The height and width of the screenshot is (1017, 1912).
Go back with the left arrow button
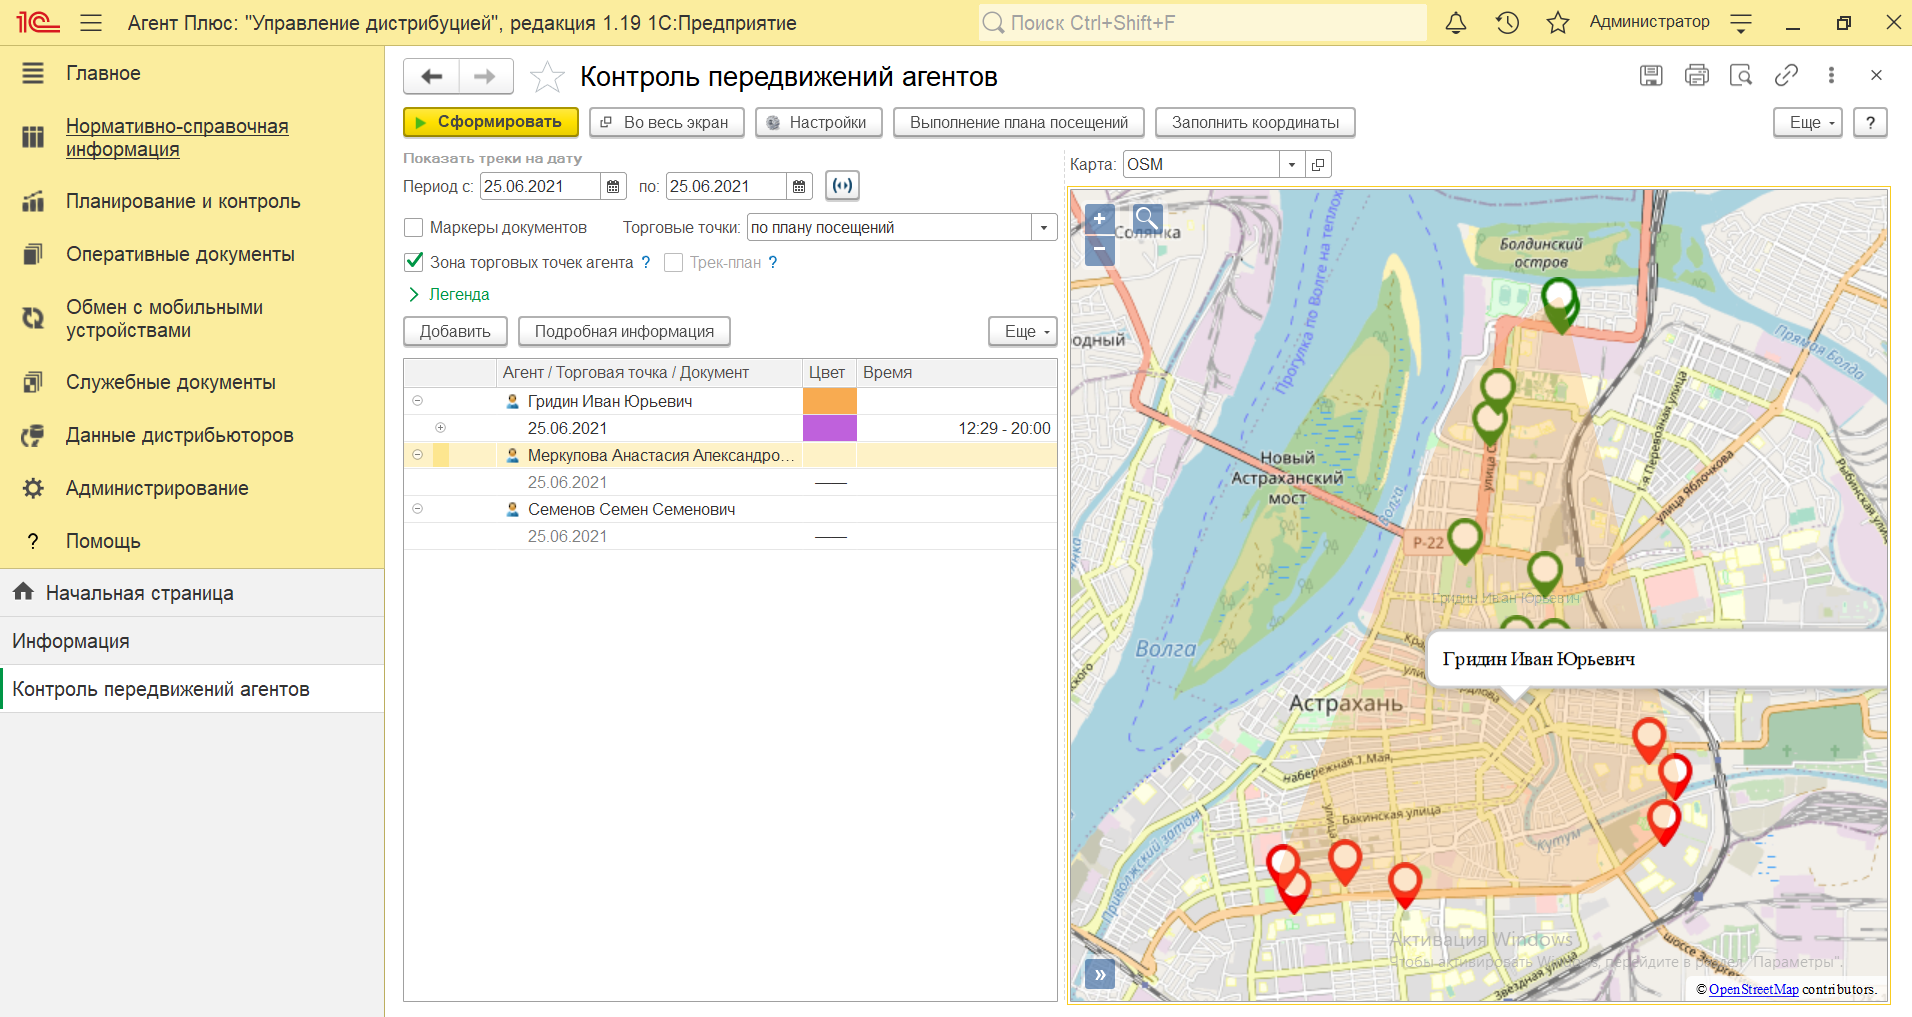[432, 76]
